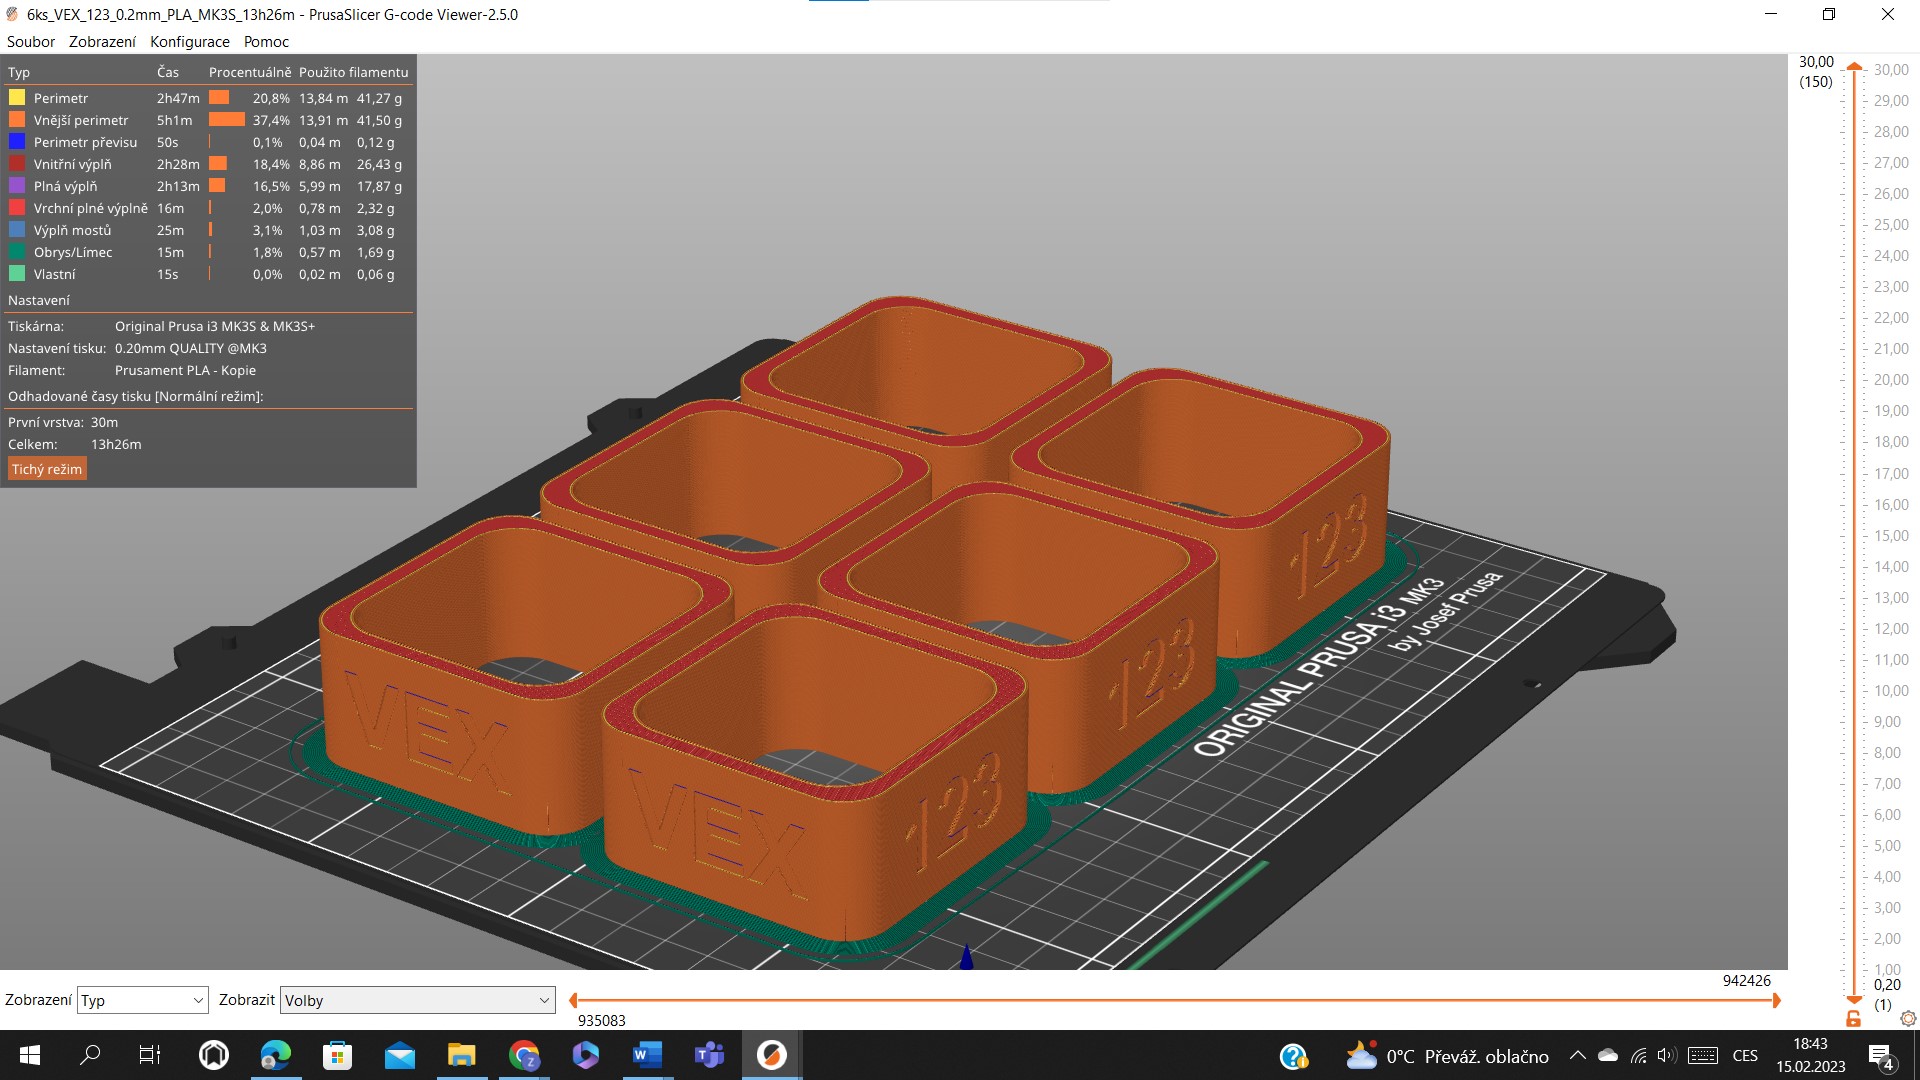Launch Microsoft Edge from taskbar
Screen dimensions: 1920x1080
[275, 1055]
